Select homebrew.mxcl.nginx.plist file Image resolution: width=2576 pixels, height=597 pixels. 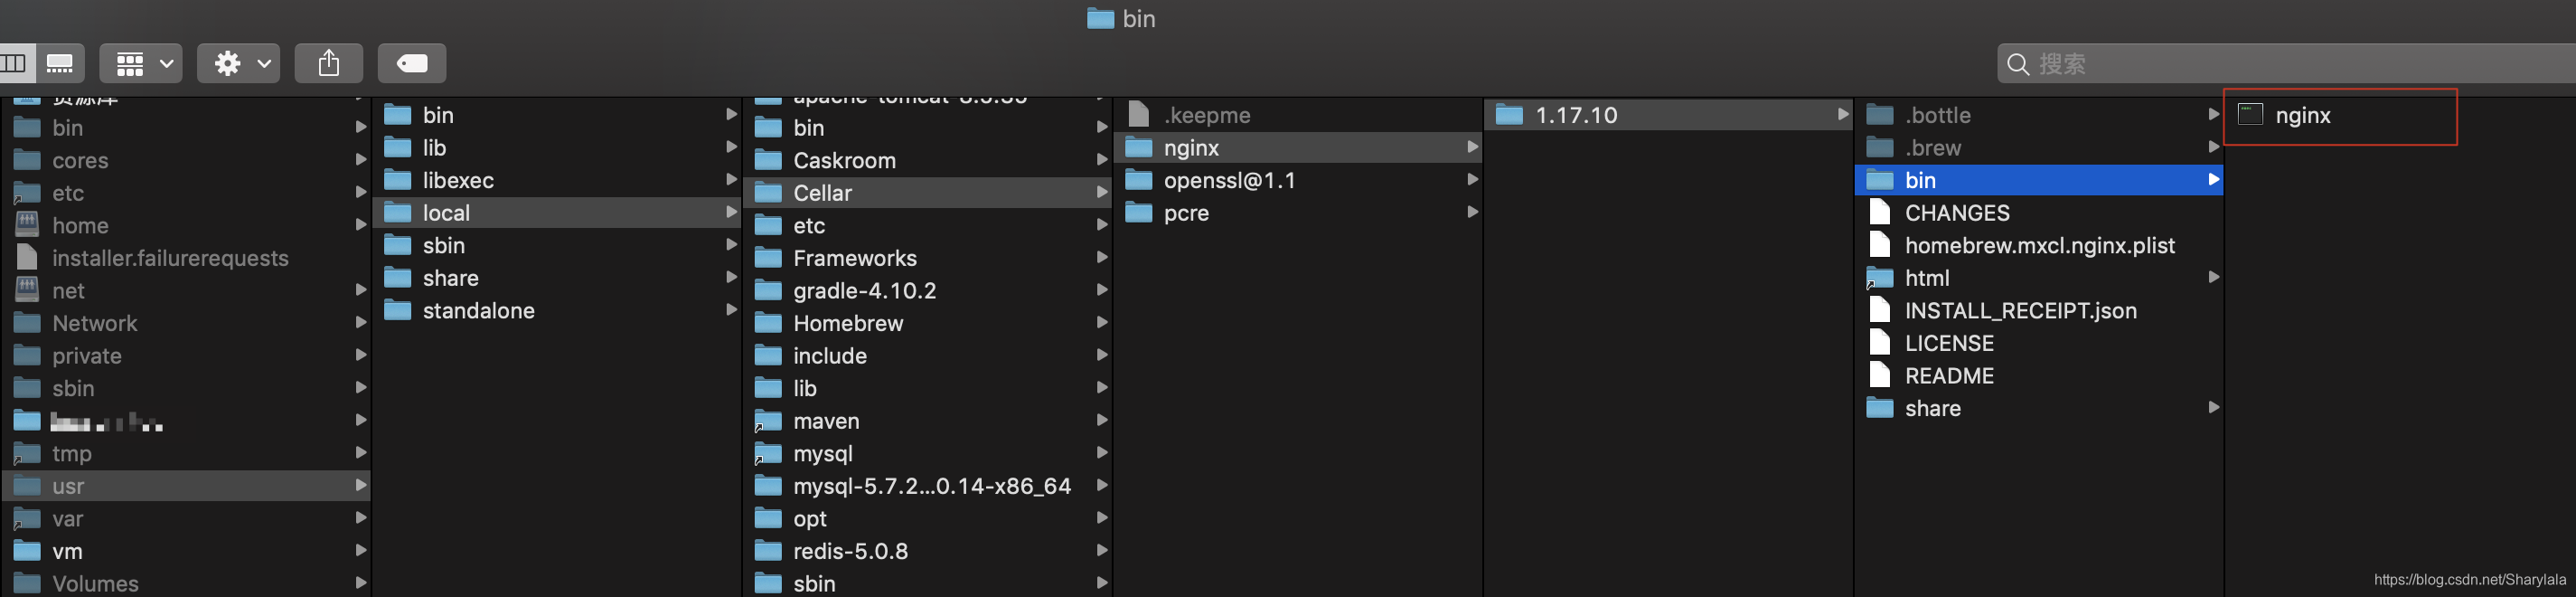(x=2038, y=246)
